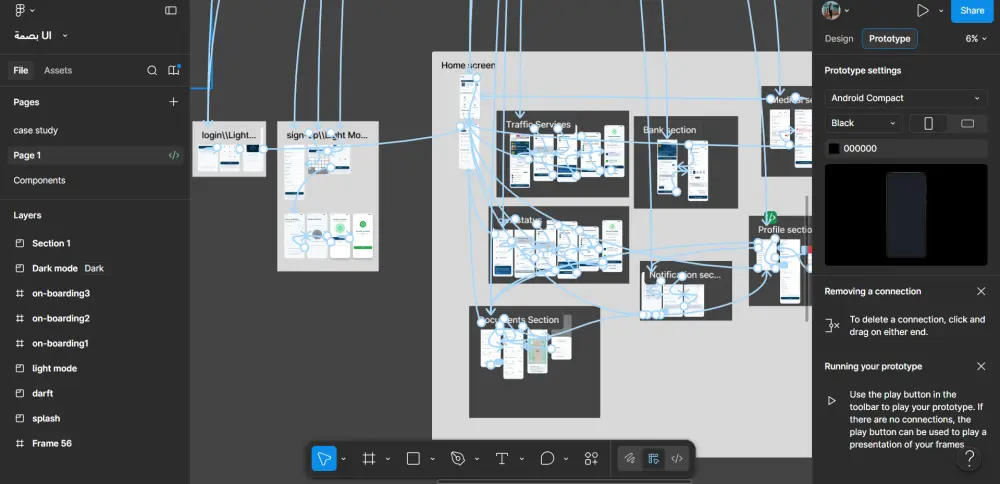
Task: Select Page 1 in pages list
Action: coord(96,155)
